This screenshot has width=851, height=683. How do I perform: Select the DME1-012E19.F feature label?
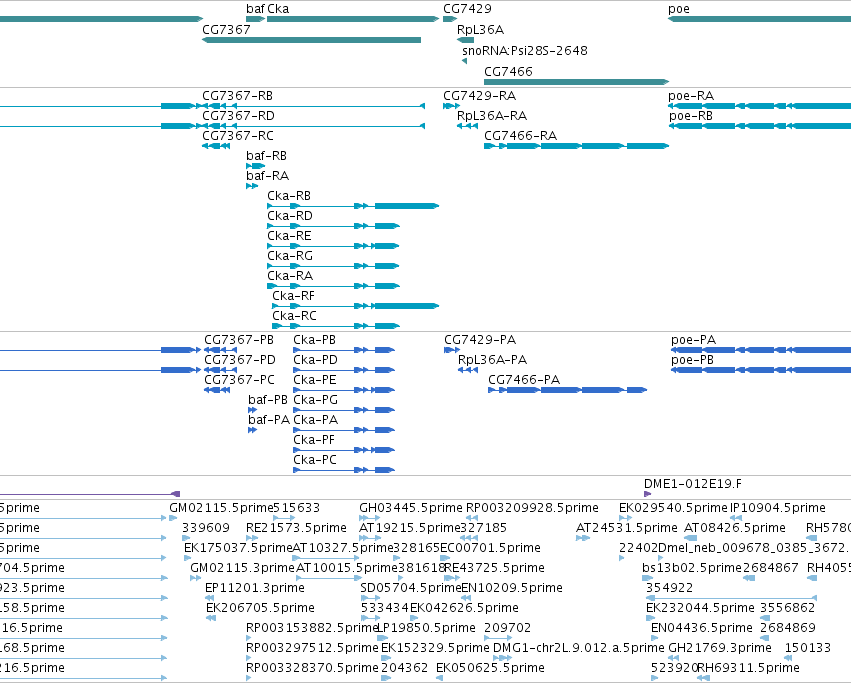(x=693, y=484)
